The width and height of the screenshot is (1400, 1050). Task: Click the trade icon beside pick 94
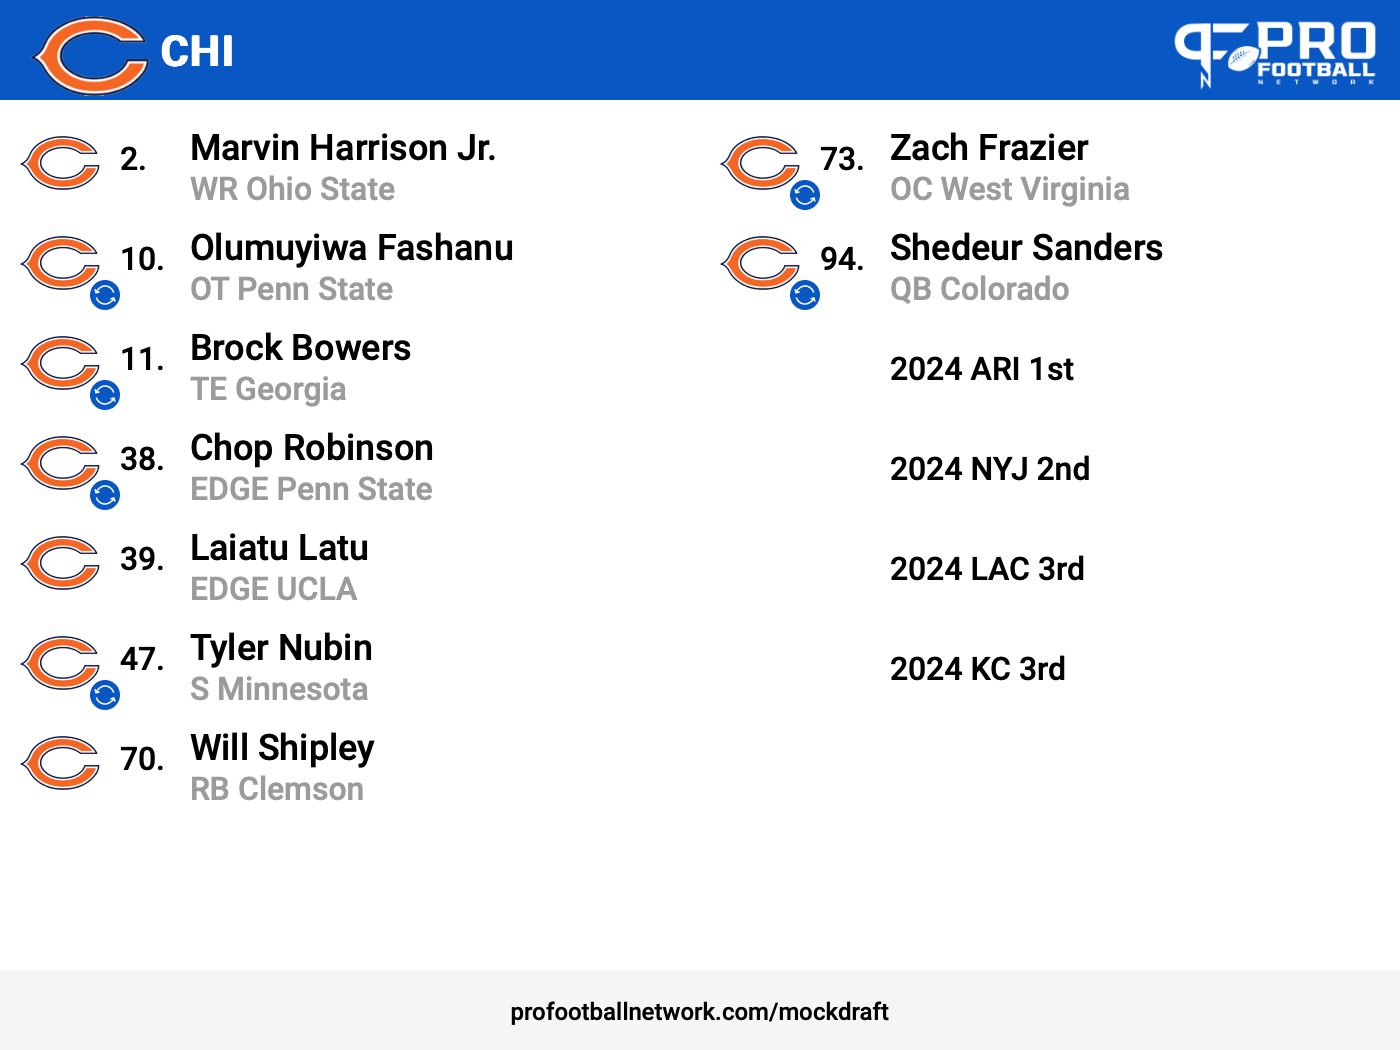[x=805, y=295]
